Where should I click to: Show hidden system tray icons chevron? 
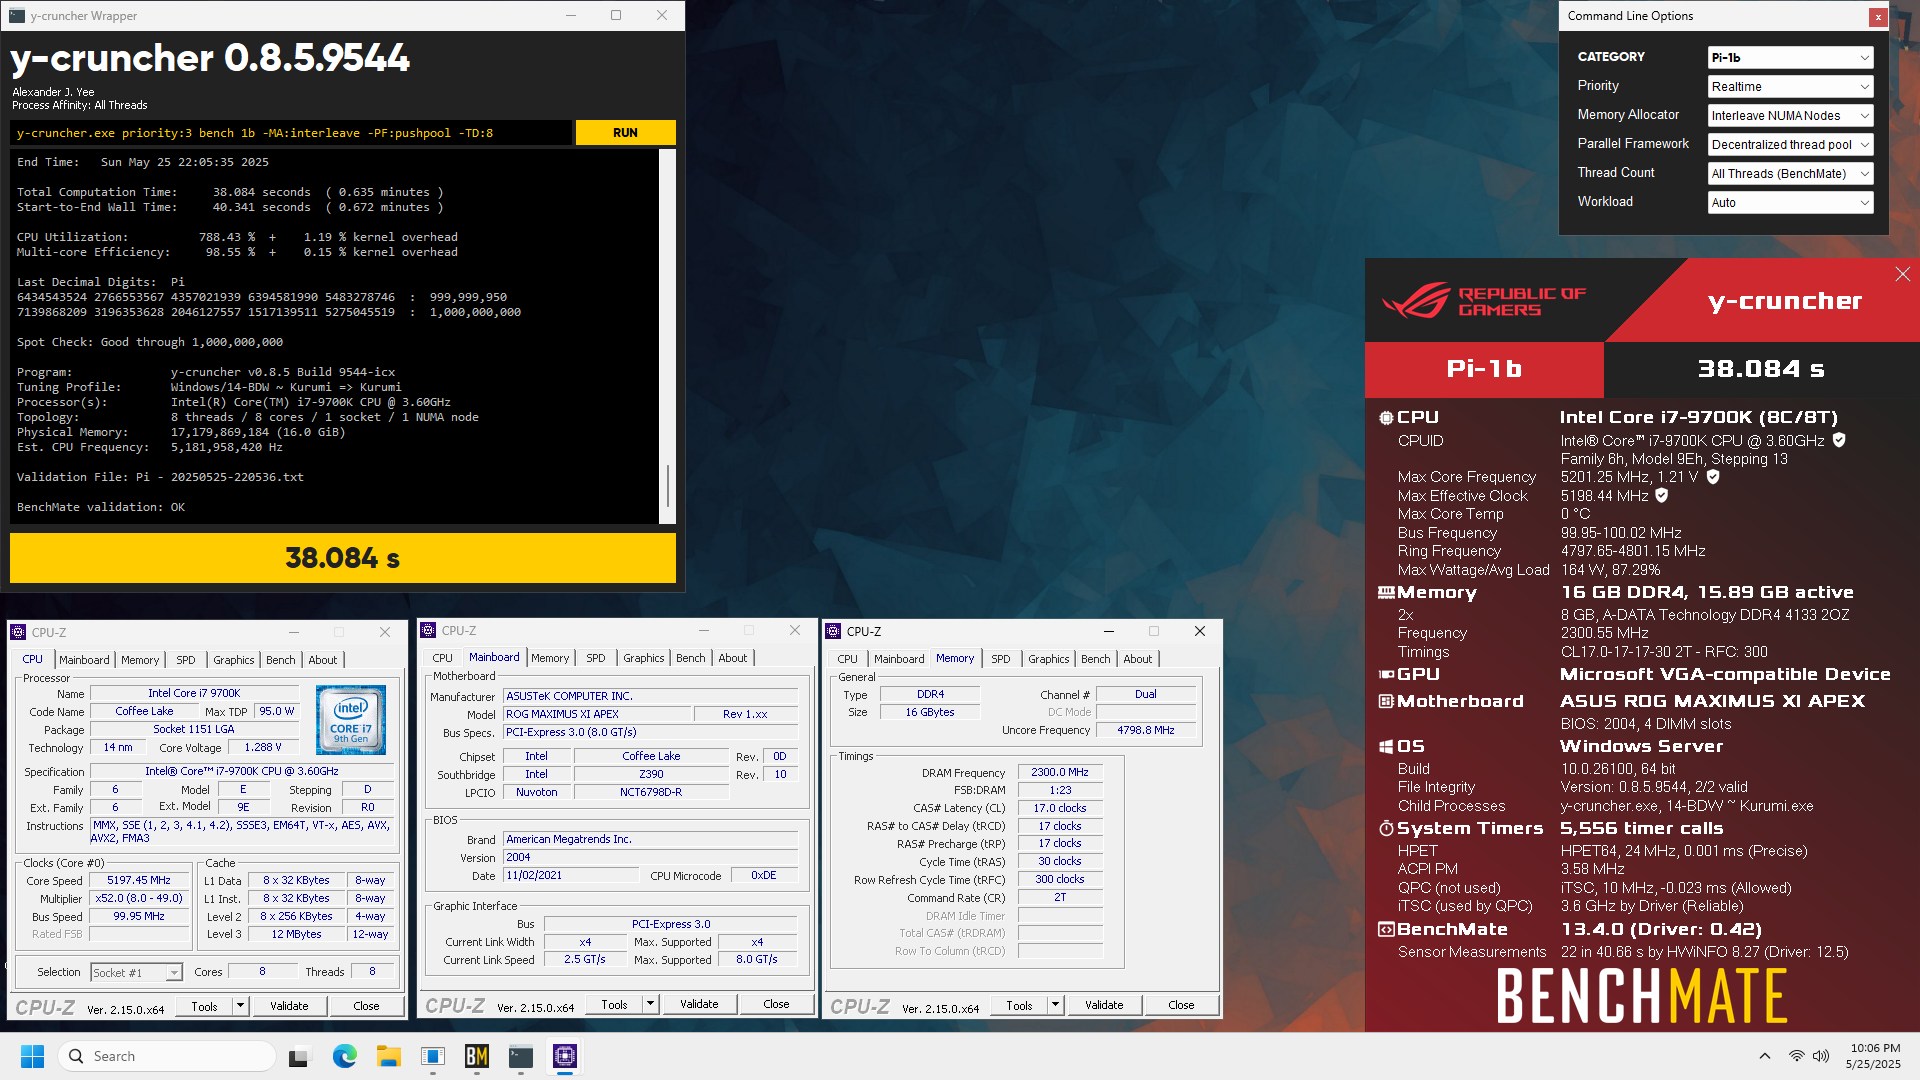pyautogui.click(x=1764, y=1056)
